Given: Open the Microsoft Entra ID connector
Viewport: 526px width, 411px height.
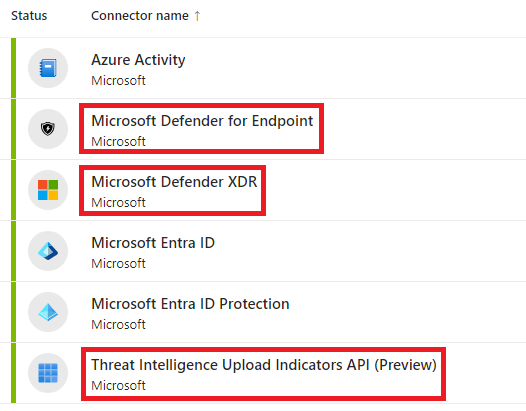Looking at the screenshot, I should [x=153, y=243].
